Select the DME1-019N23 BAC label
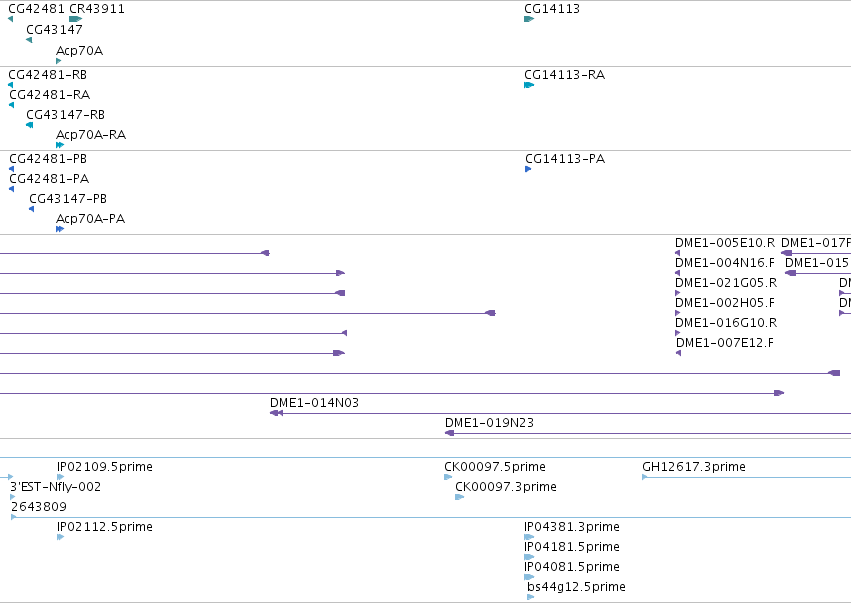This screenshot has height=603, width=851. [x=490, y=423]
